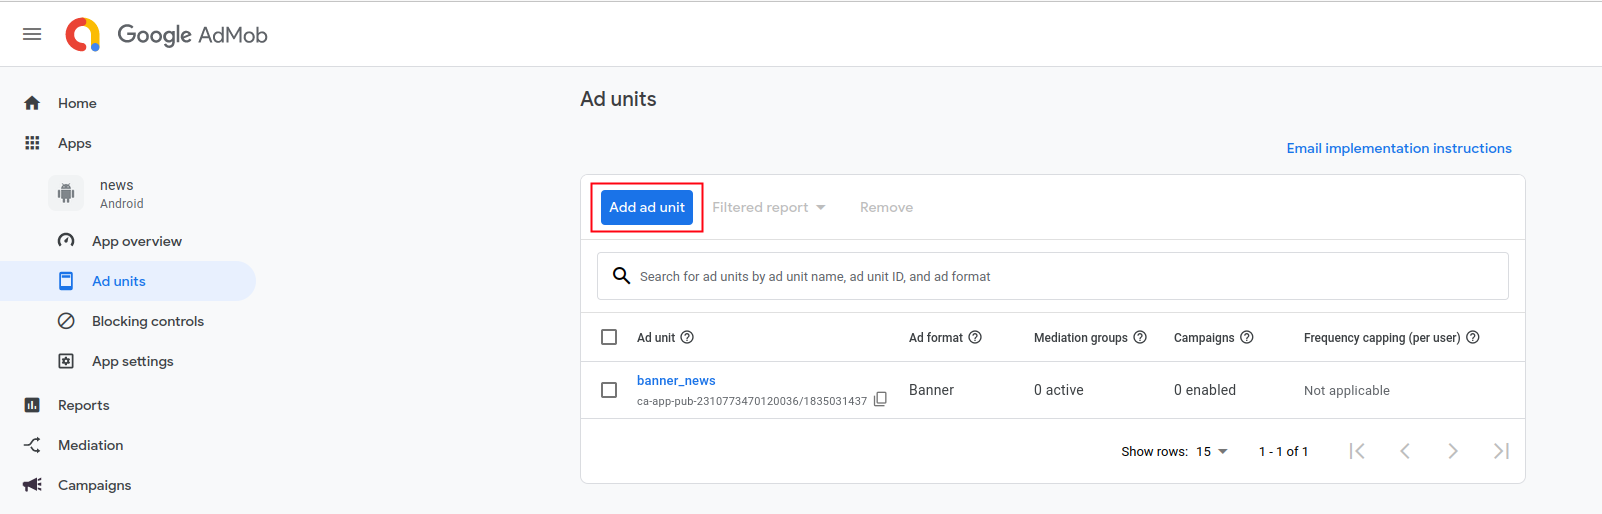
Task: Select all ad units checkbox in header
Action: (x=609, y=338)
